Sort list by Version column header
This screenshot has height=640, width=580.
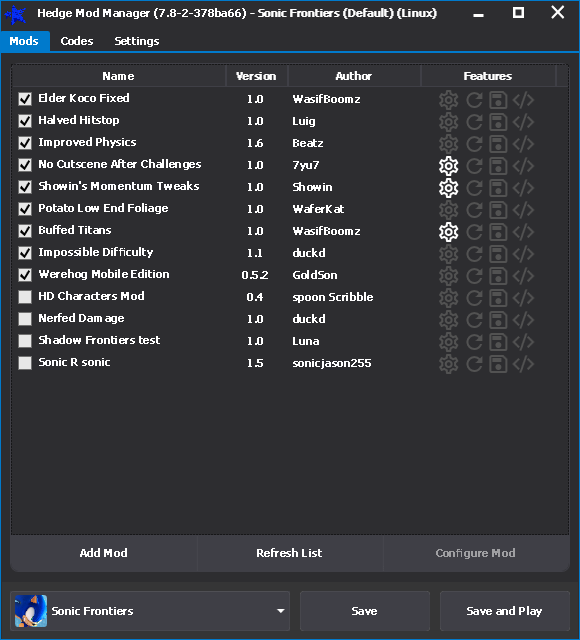[256, 76]
